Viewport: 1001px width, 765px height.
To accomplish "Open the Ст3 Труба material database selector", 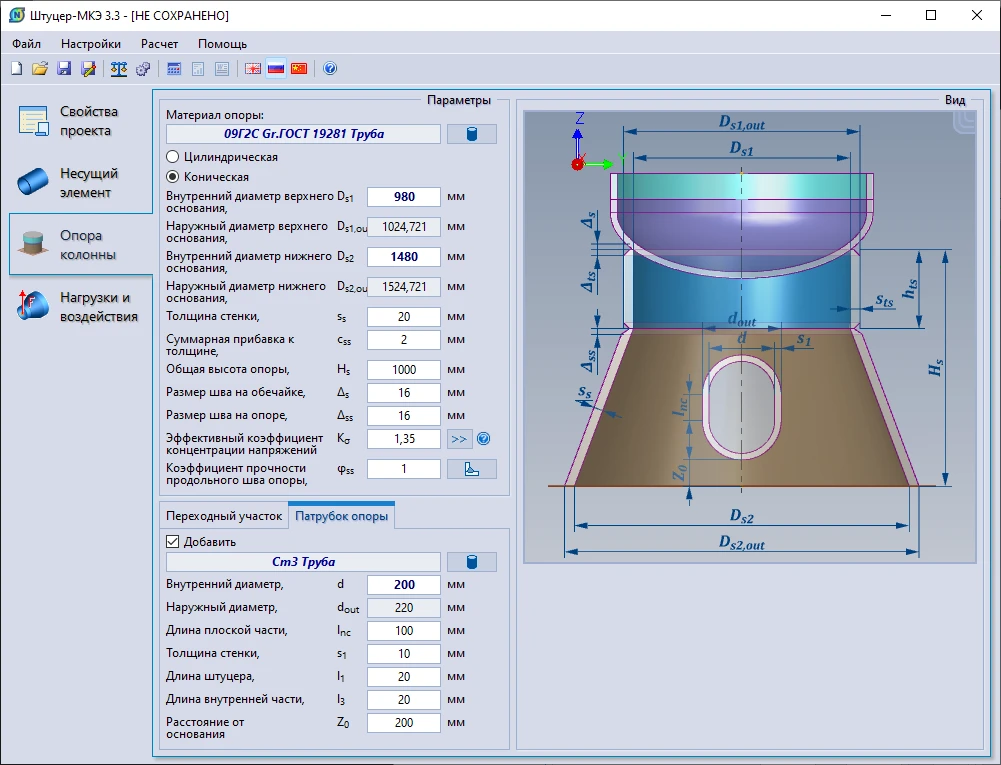I will coord(471,562).
